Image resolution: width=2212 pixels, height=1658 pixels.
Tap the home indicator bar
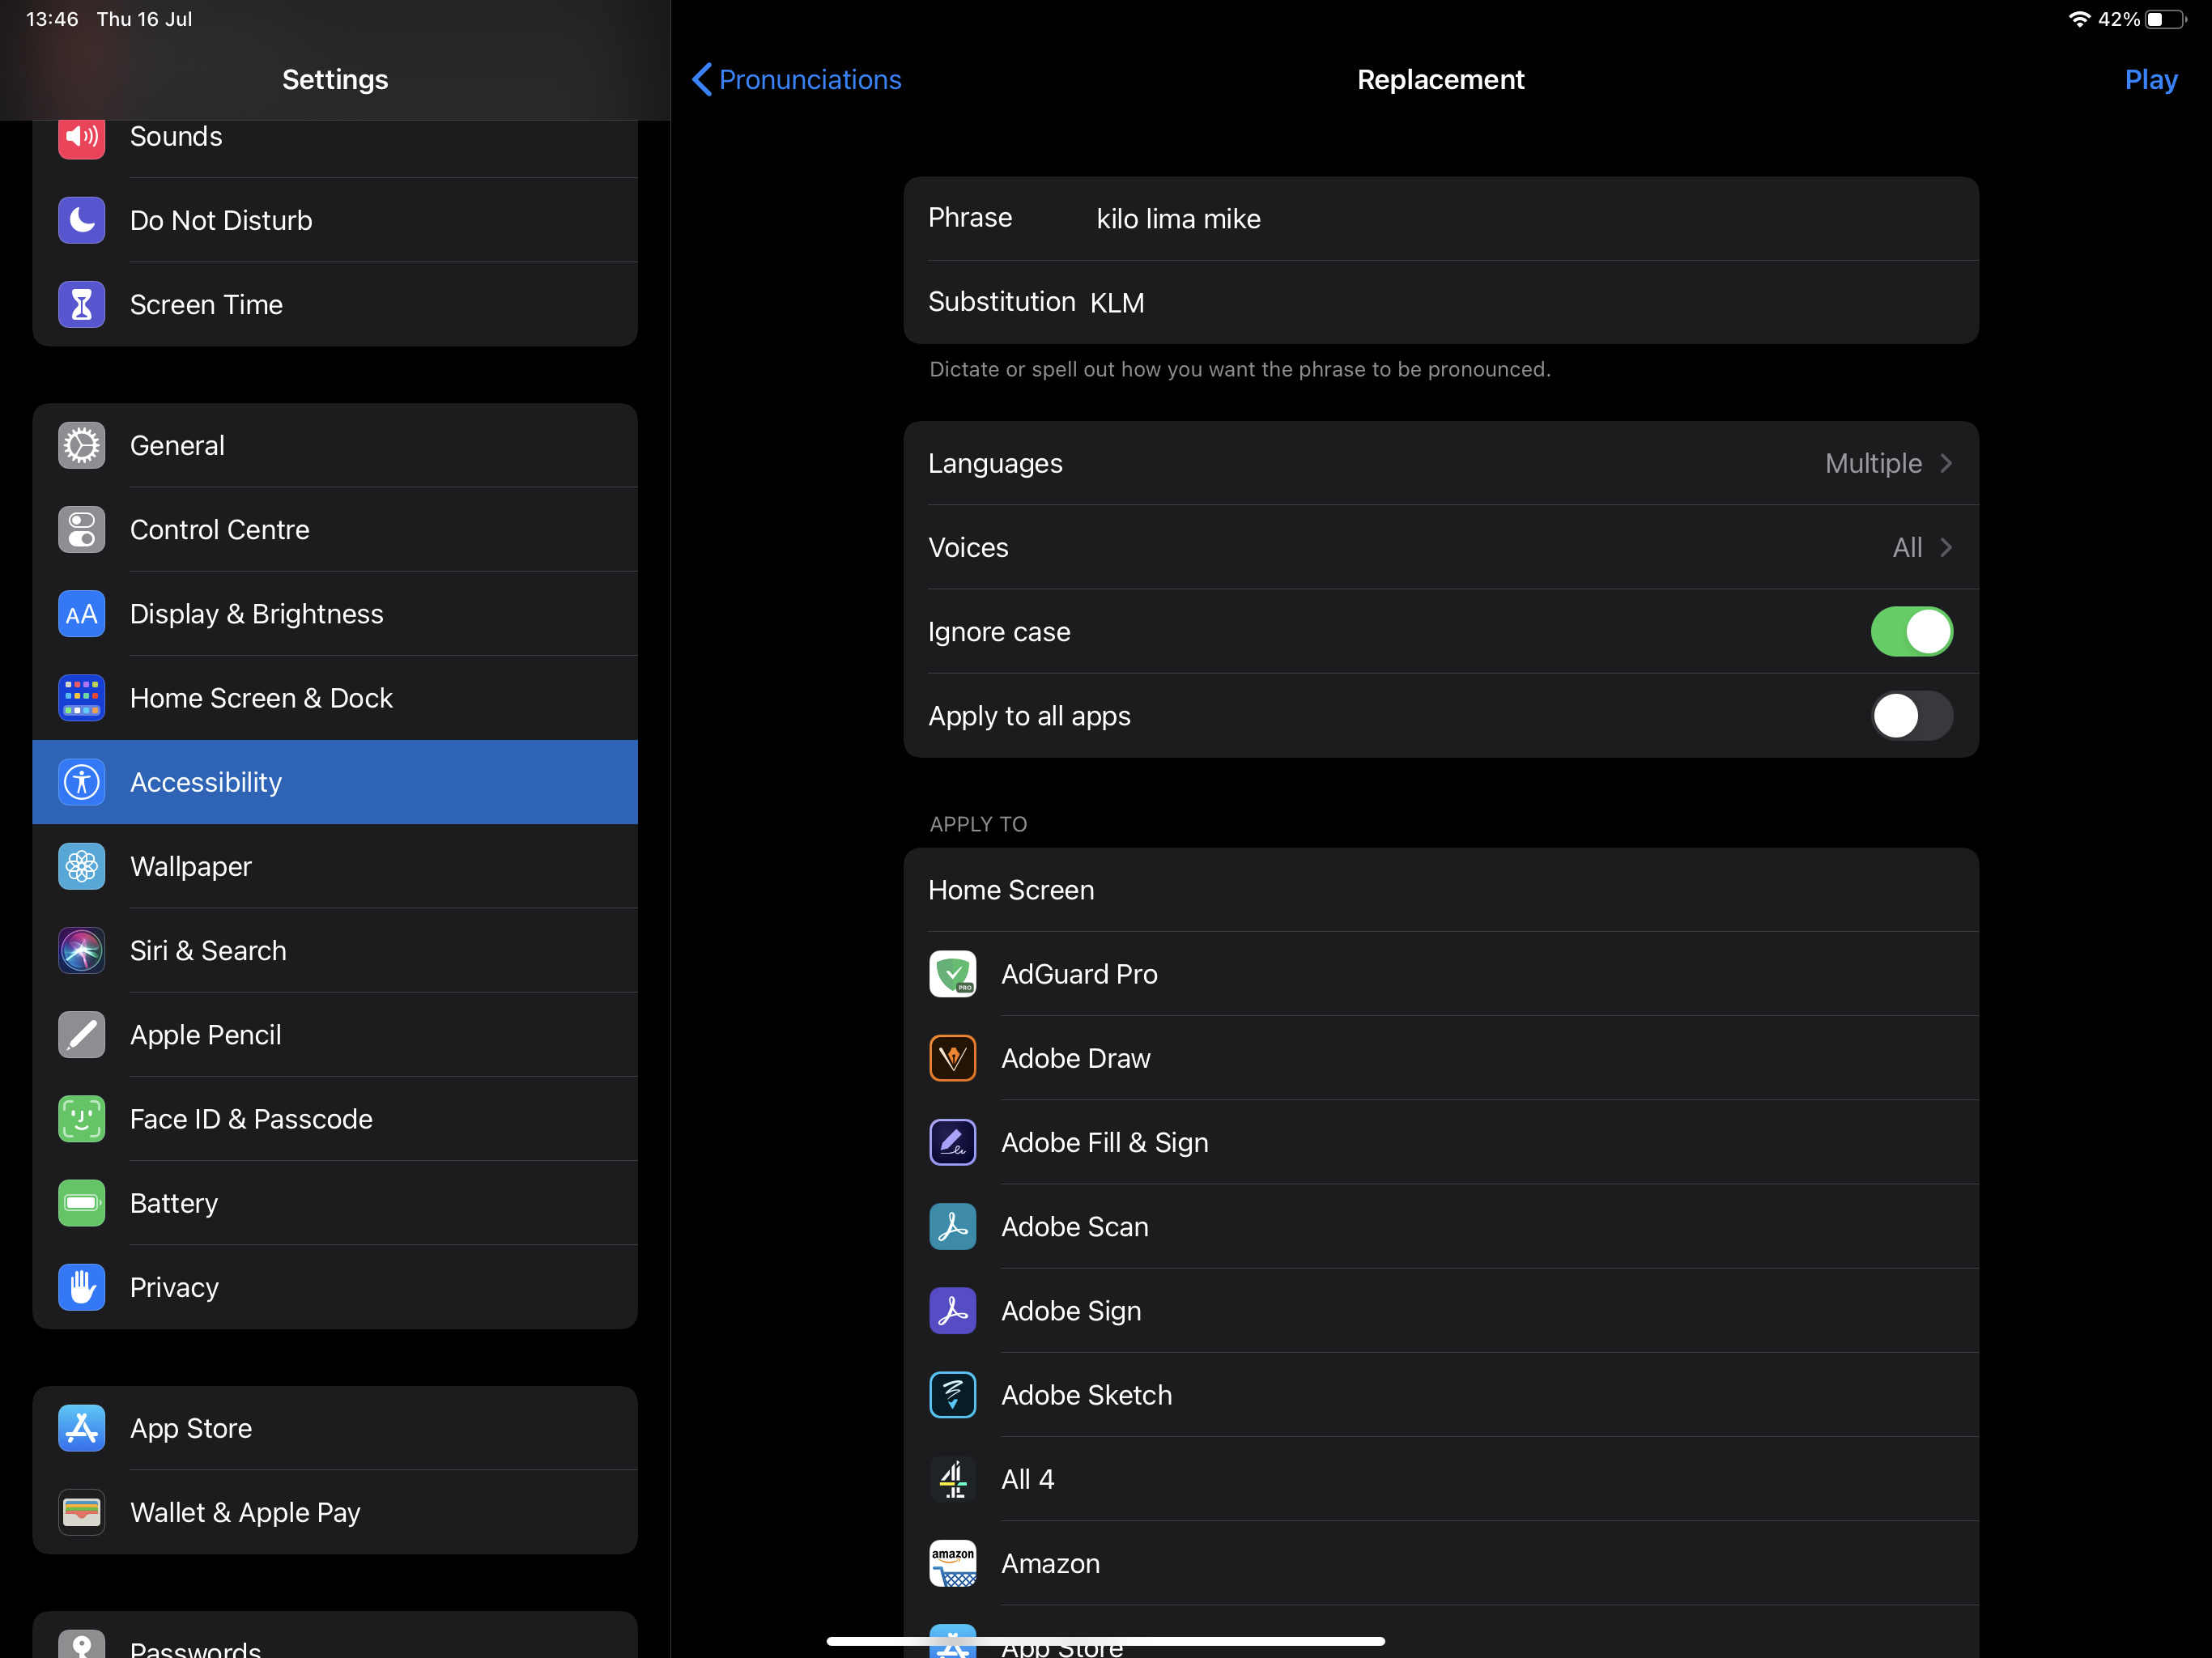pos(1105,1641)
